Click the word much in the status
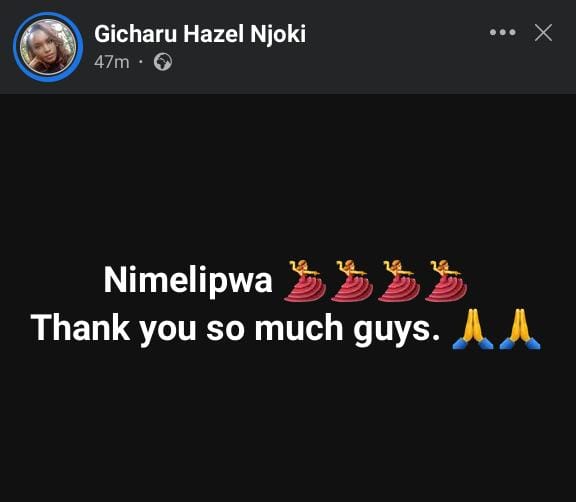This screenshot has height=502, width=576. 299,327
